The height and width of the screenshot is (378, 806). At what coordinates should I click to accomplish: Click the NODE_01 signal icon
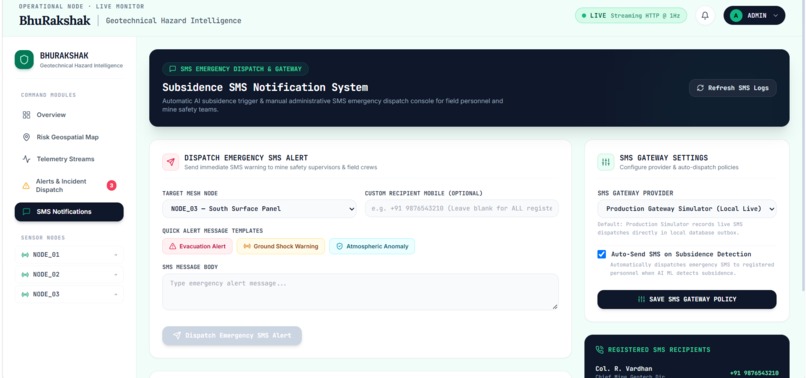pos(25,255)
